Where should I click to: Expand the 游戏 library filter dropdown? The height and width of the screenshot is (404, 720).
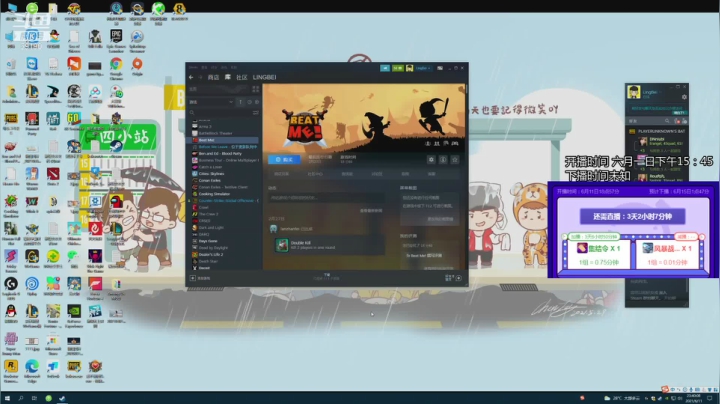coord(211,102)
